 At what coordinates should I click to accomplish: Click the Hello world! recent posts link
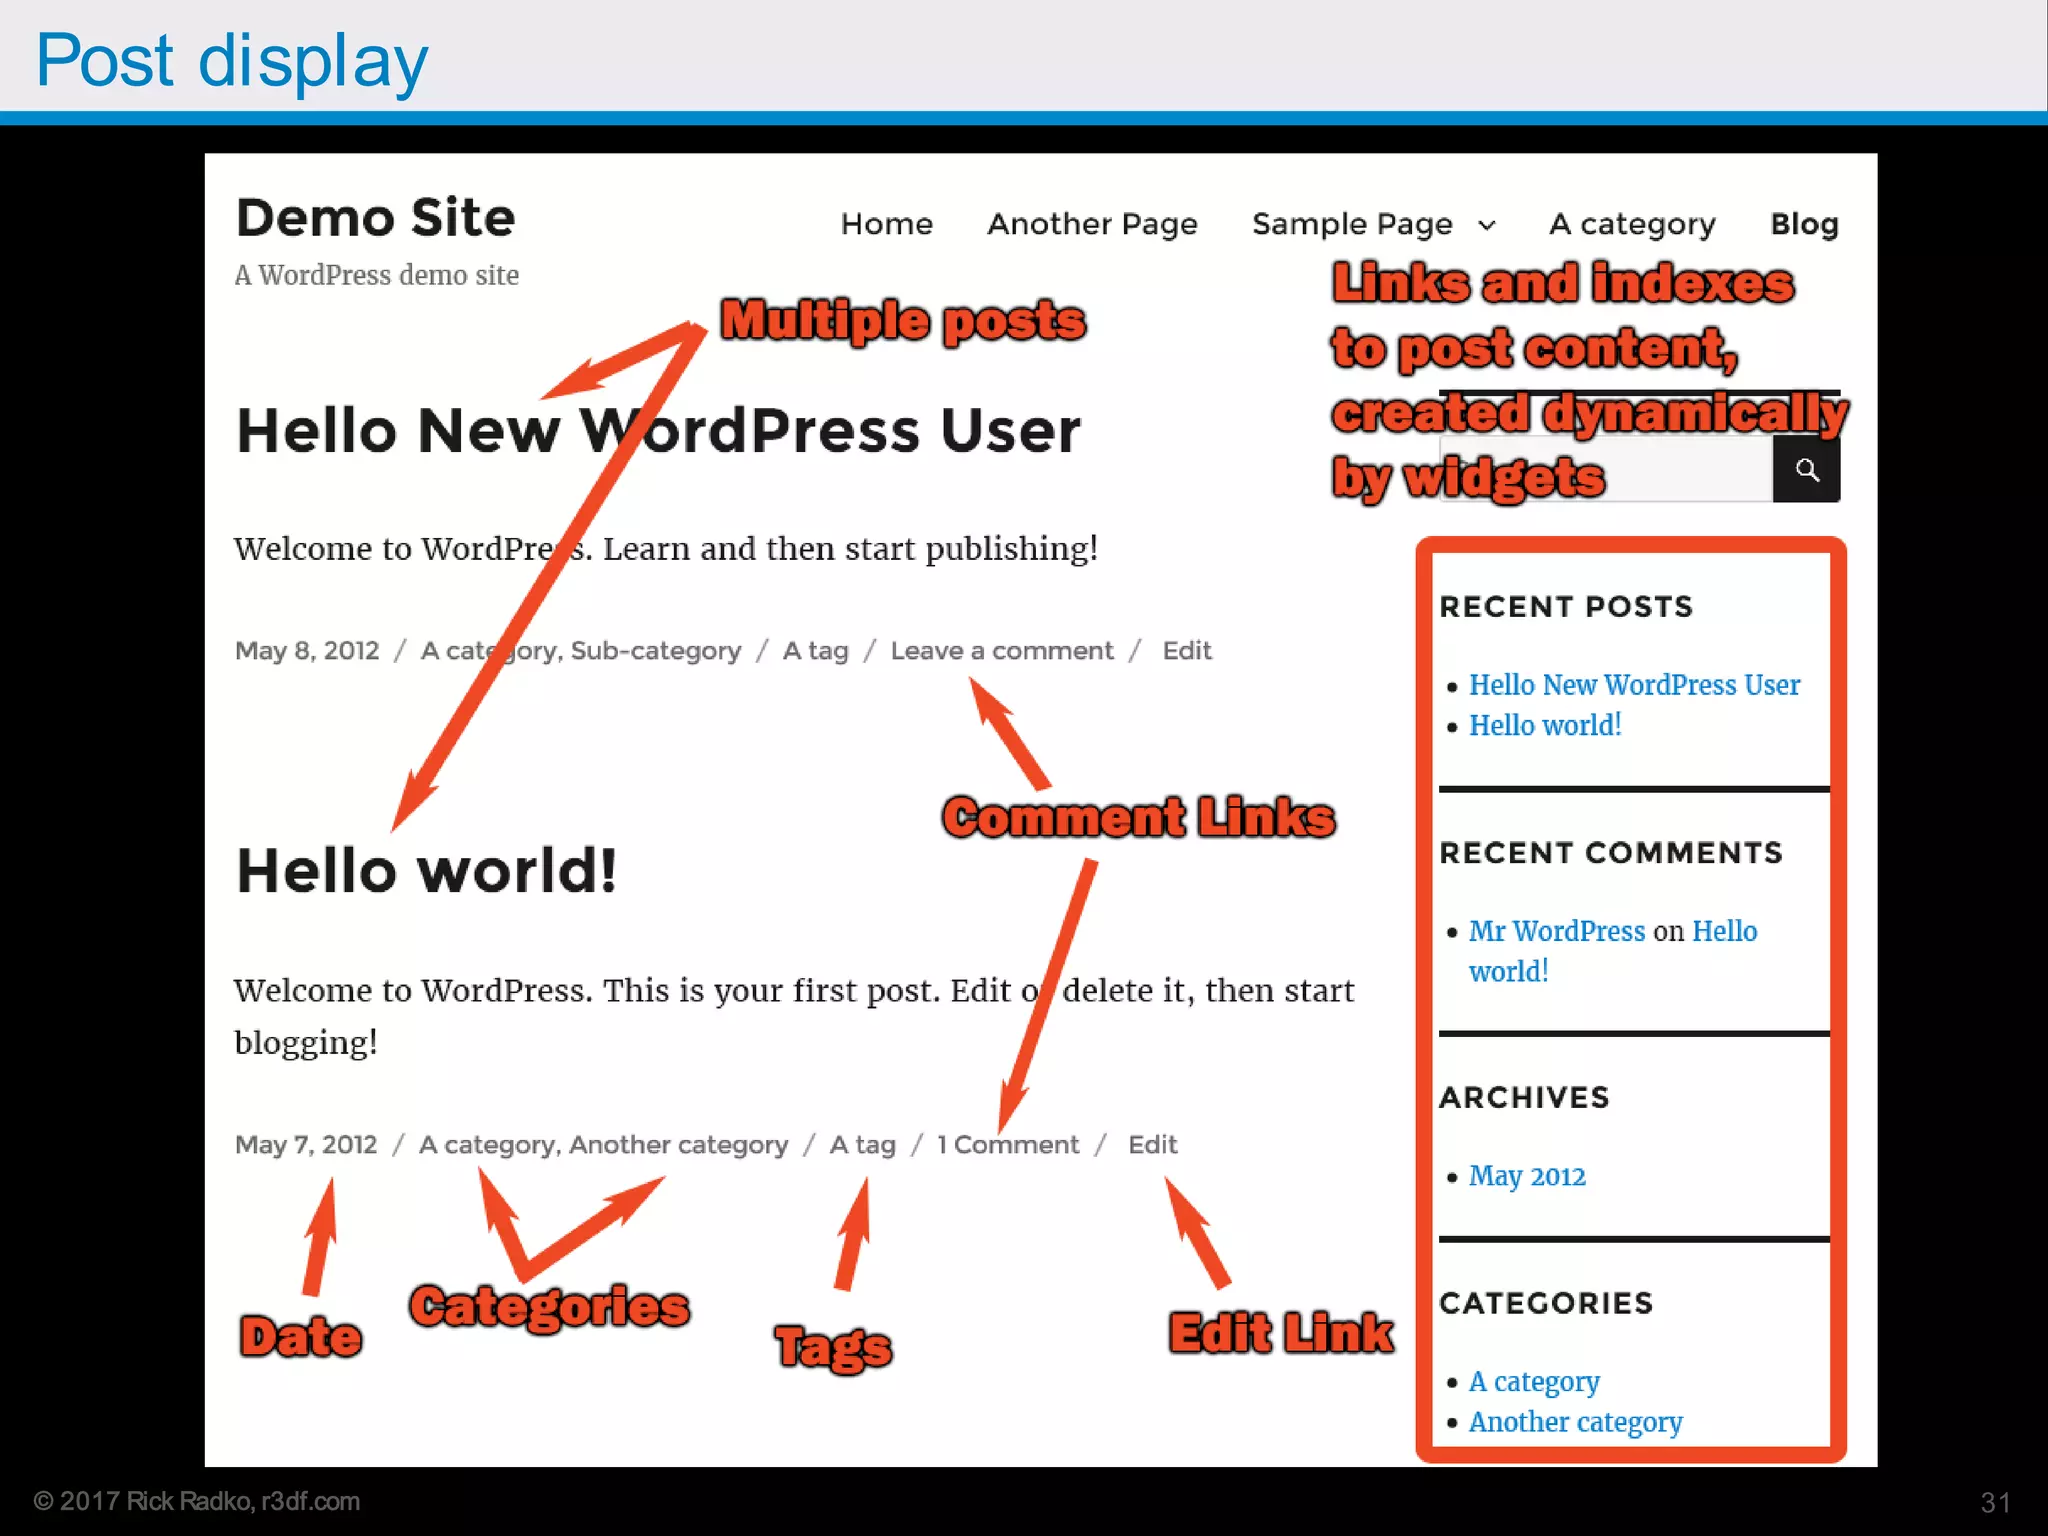pos(1544,725)
